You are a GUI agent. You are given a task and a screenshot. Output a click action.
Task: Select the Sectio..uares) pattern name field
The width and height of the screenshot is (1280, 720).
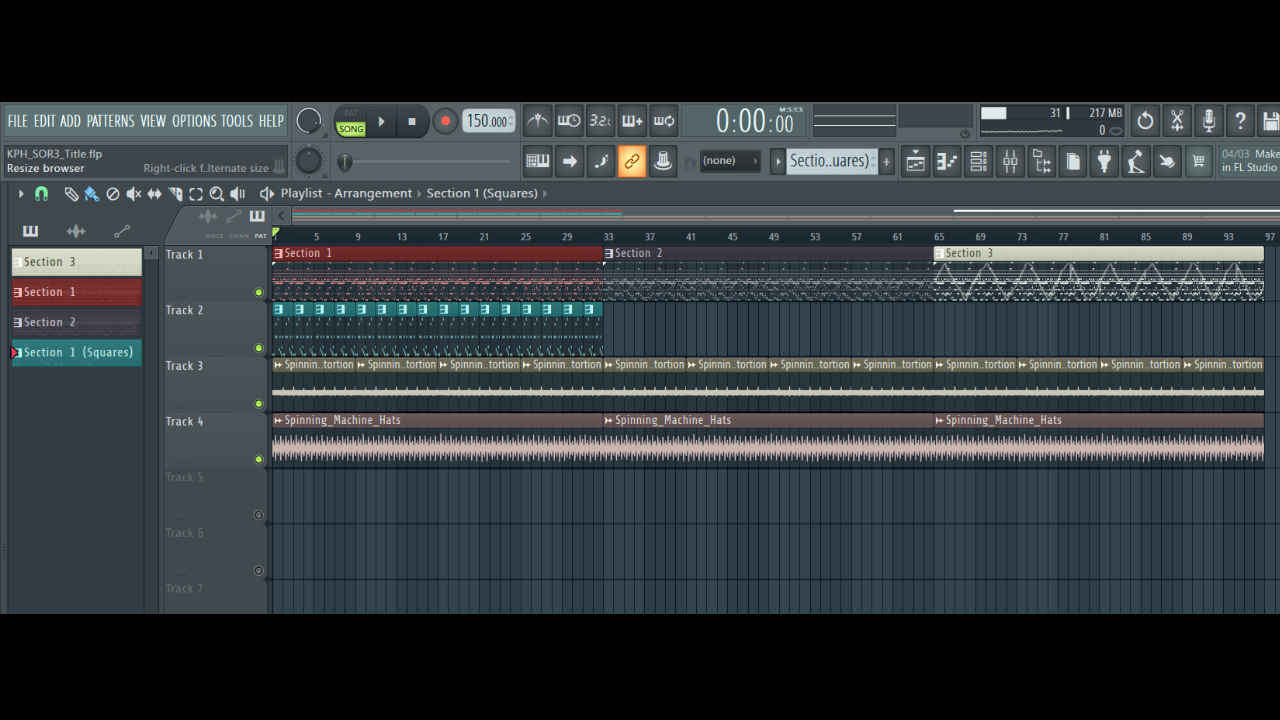[x=832, y=161]
